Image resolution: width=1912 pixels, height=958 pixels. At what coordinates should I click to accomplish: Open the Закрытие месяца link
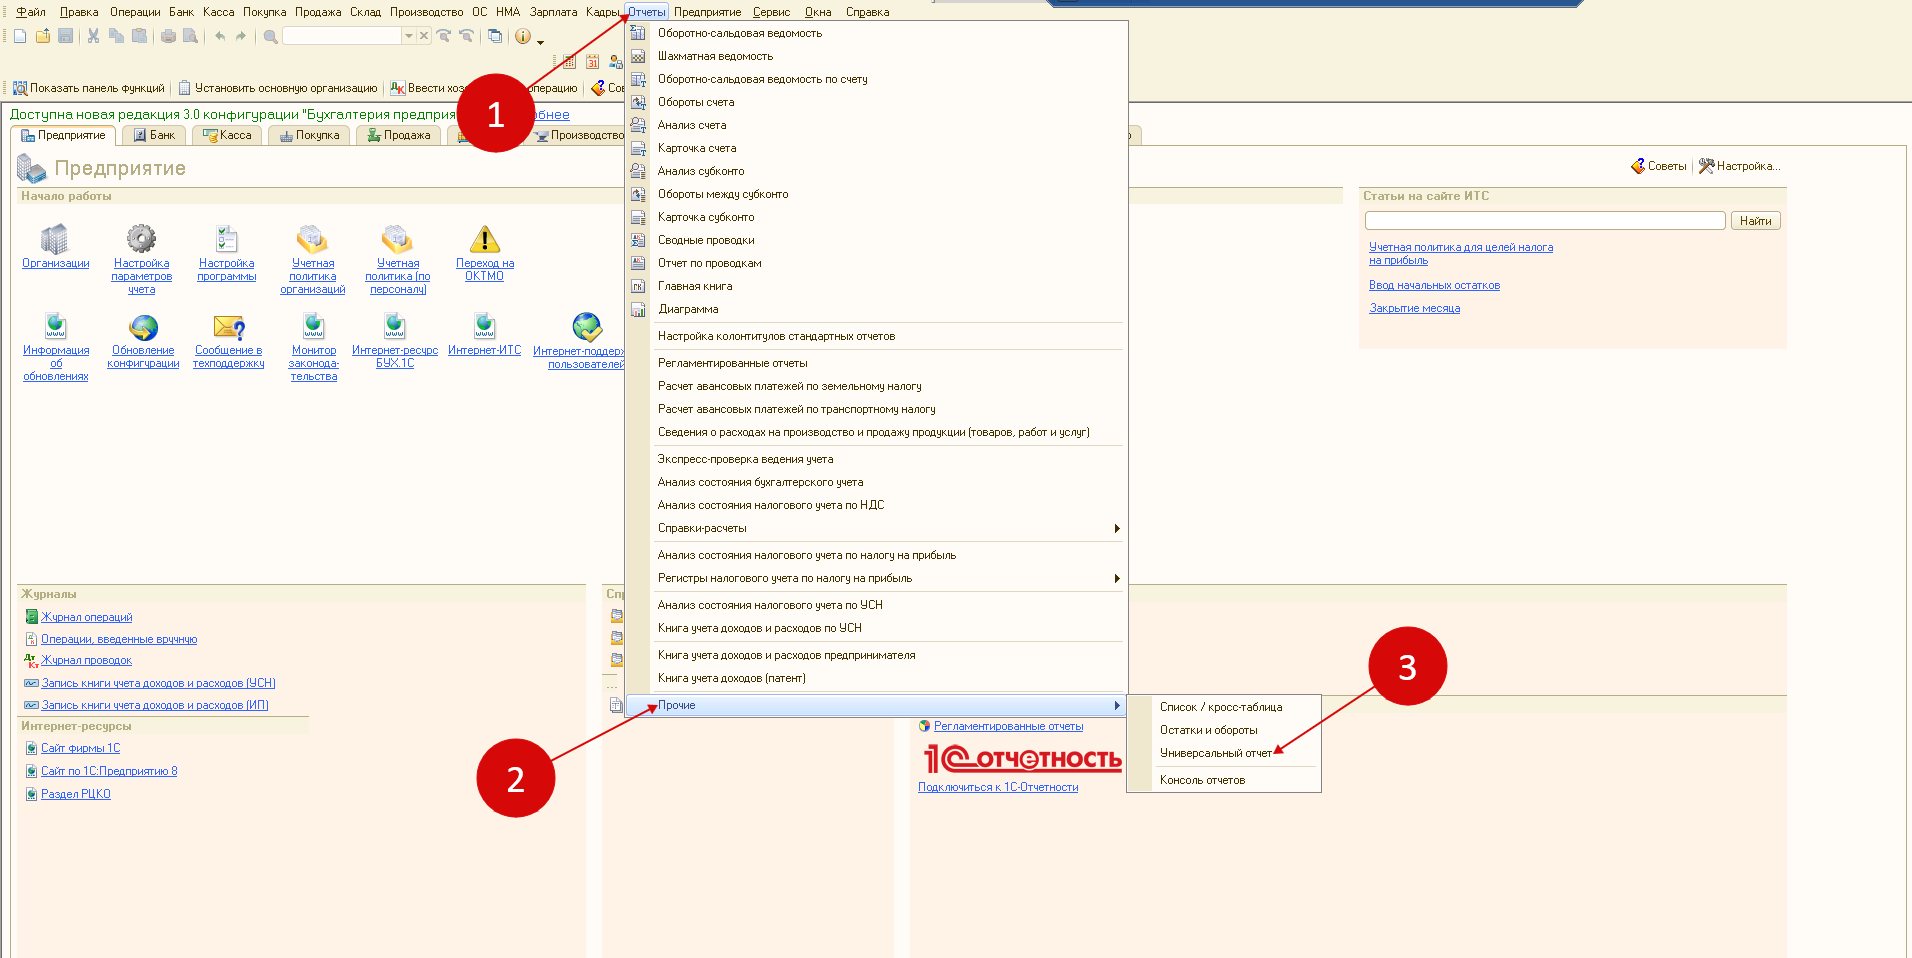(x=1414, y=308)
